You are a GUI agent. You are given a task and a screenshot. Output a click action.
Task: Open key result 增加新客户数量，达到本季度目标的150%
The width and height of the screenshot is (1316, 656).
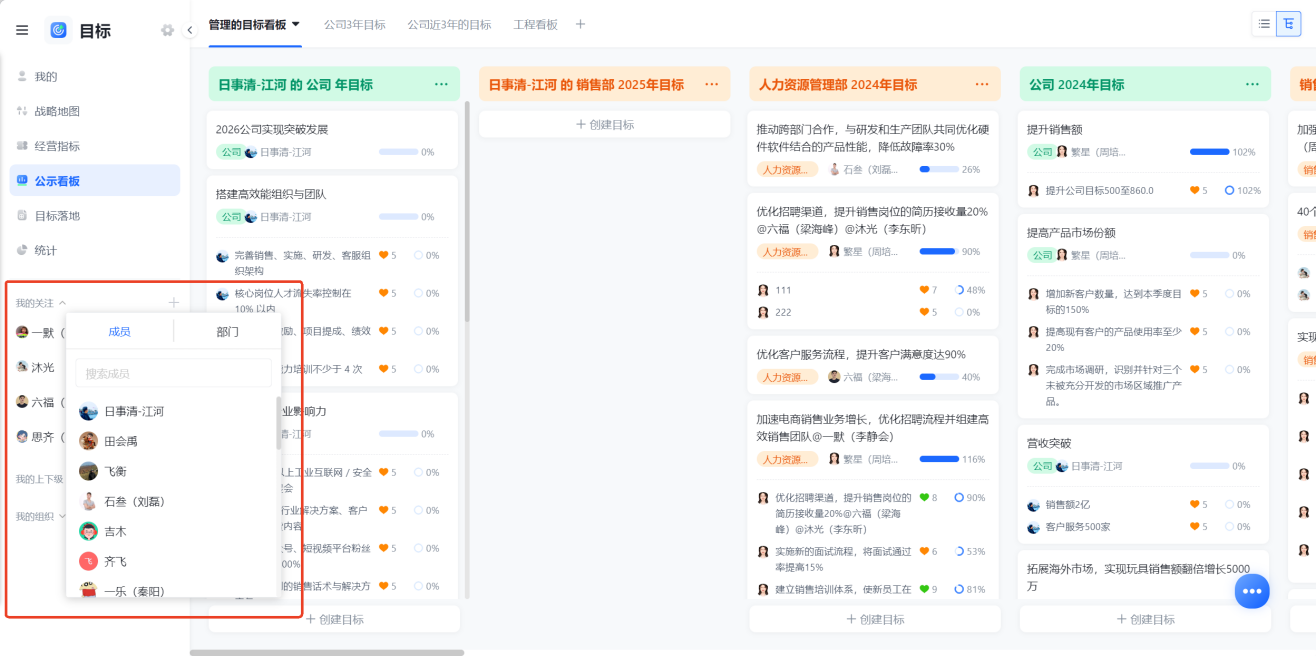pos(1113,301)
